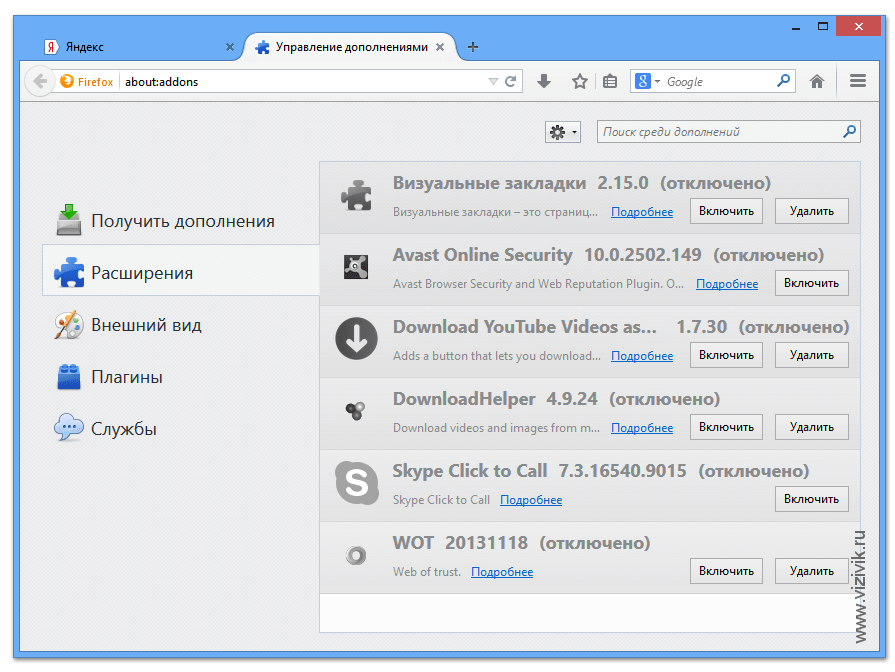The width and height of the screenshot is (895, 672).
Task: Reload the about:addons page
Action: coord(511,82)
